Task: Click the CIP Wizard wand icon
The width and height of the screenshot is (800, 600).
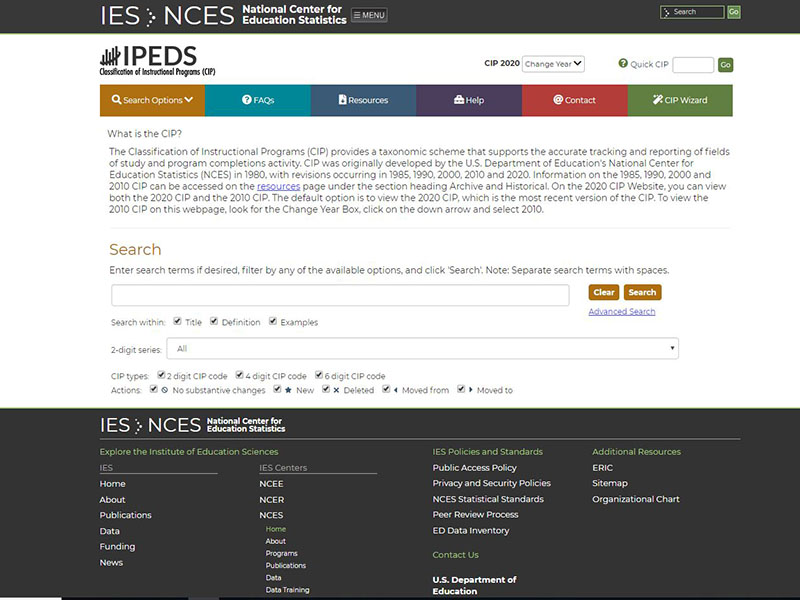Action: point(658,99)
